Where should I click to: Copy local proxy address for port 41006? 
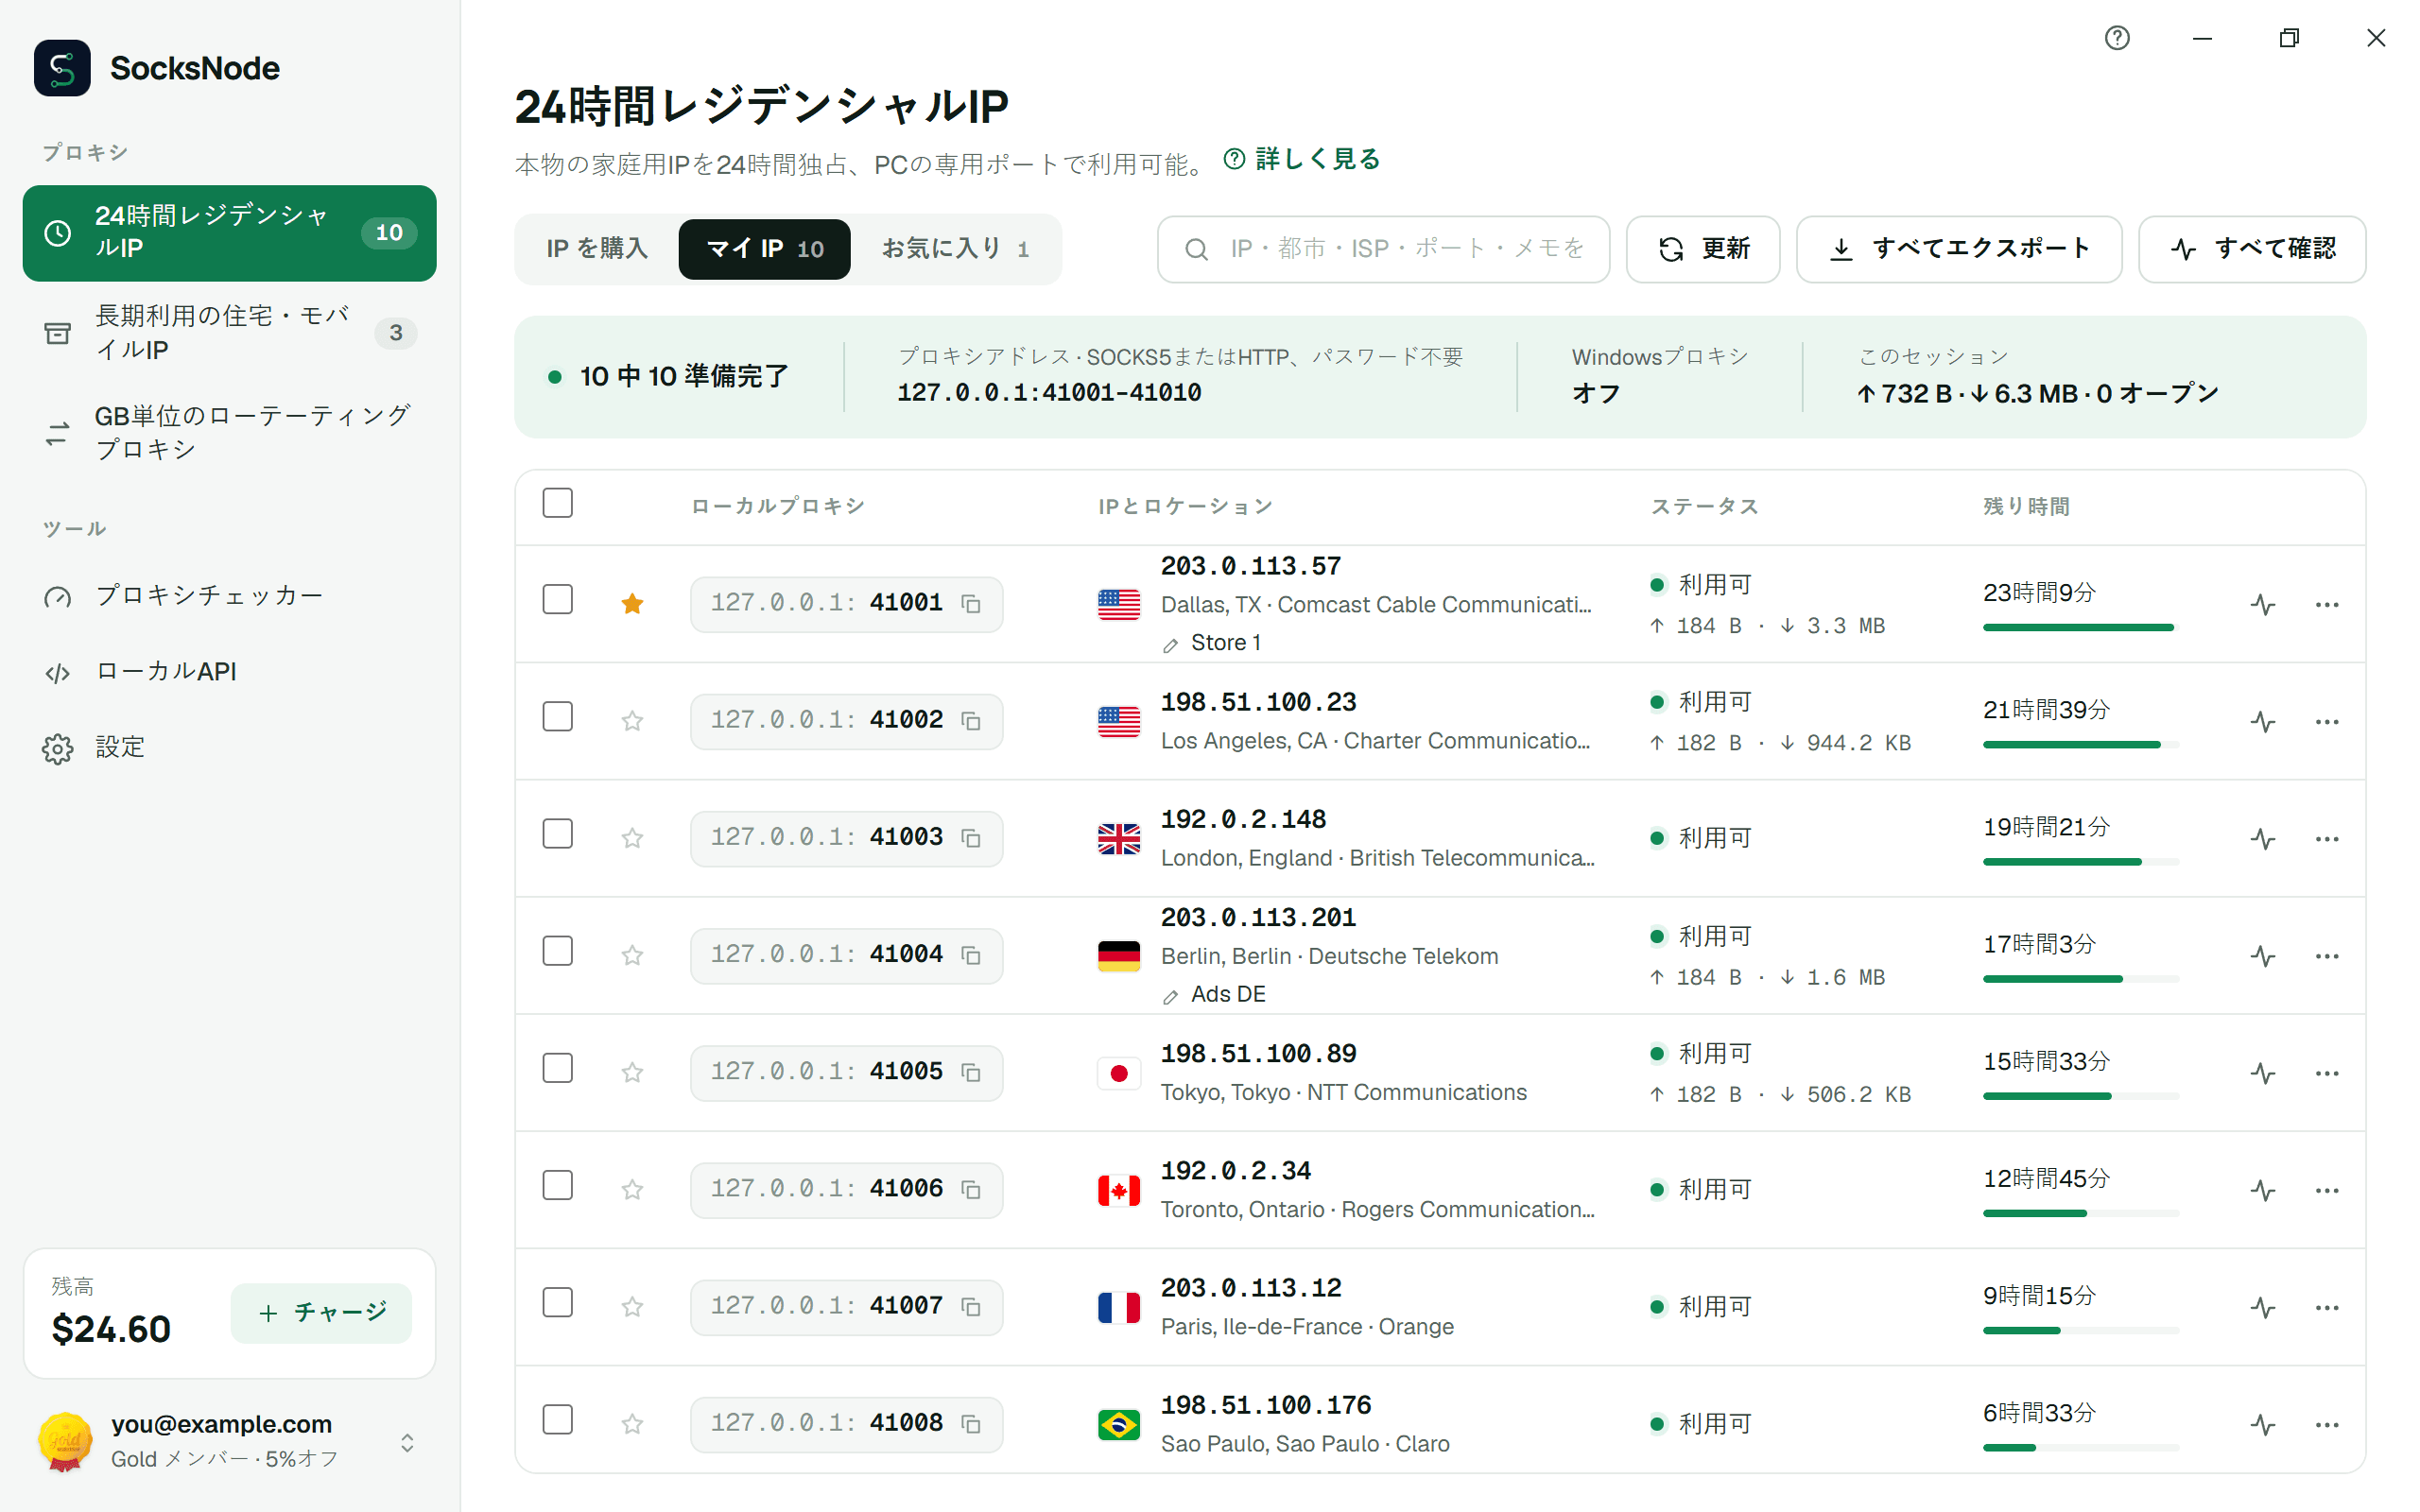click(970, 1189)
